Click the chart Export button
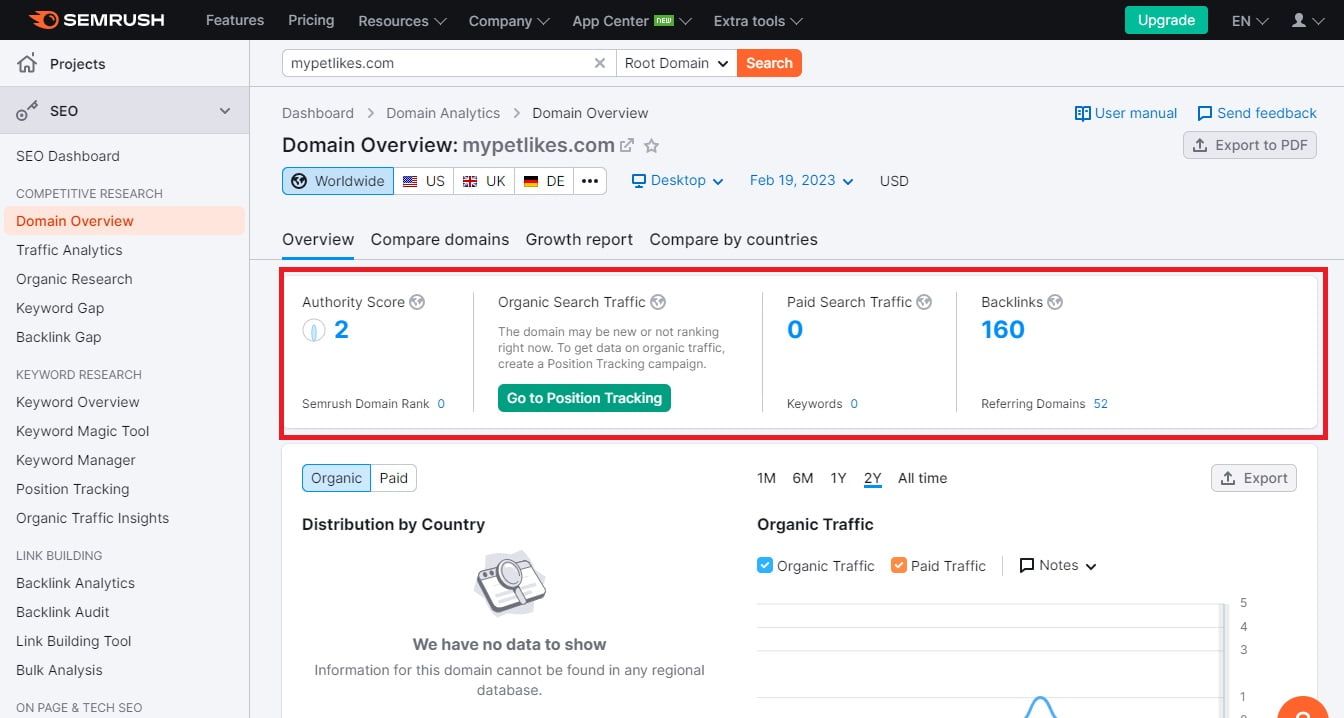Viewport: 1344px width, 718px height. pos(1254,478)
